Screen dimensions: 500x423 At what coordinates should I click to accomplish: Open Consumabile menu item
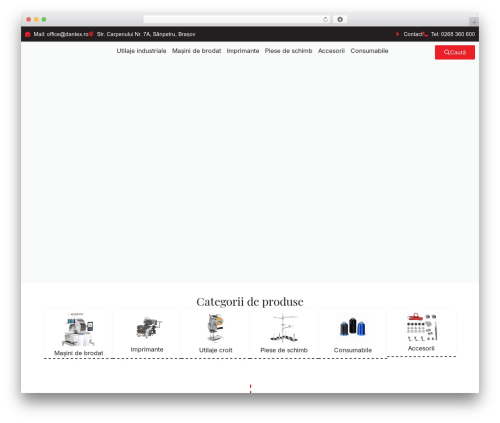click(x=369, y=51)
